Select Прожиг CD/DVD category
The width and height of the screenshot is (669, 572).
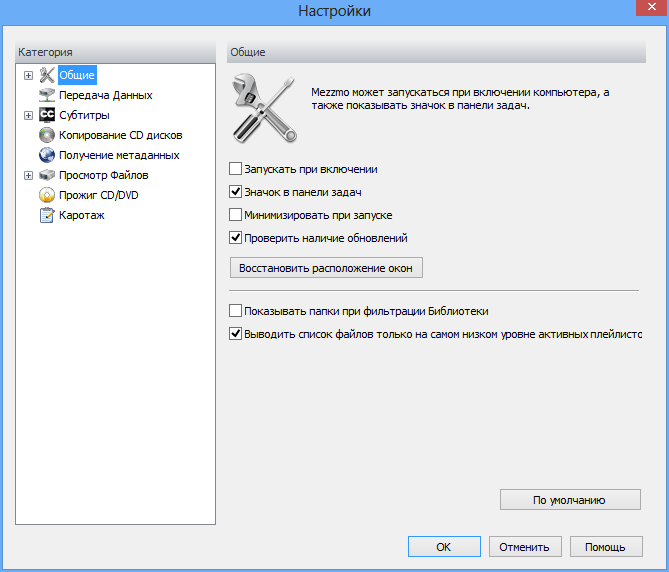[99, 195]
